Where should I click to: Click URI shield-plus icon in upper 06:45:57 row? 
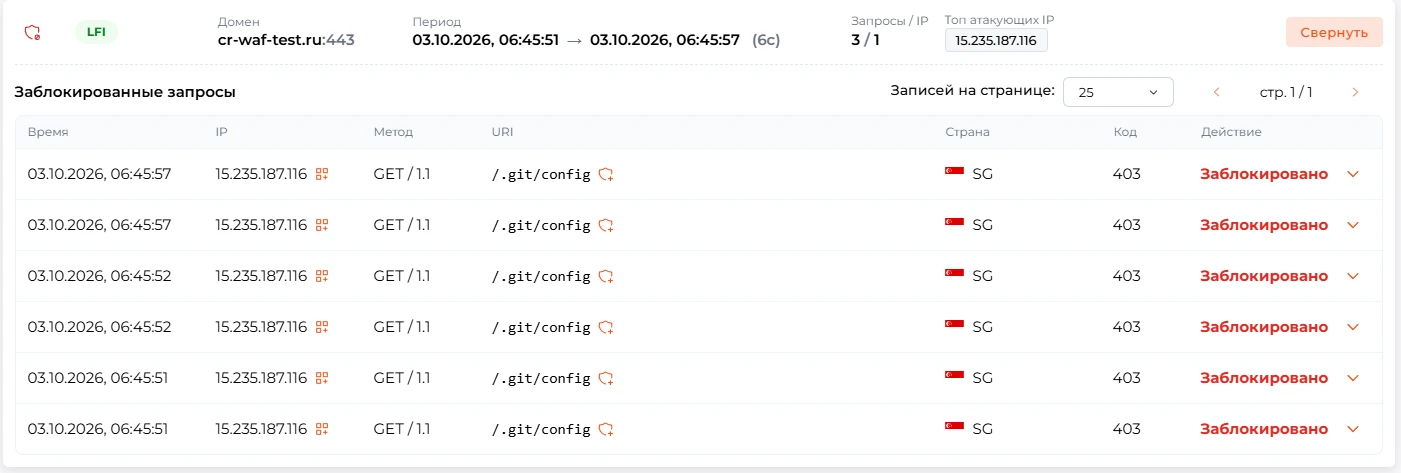pyautogui.click(x=606, y=174)
